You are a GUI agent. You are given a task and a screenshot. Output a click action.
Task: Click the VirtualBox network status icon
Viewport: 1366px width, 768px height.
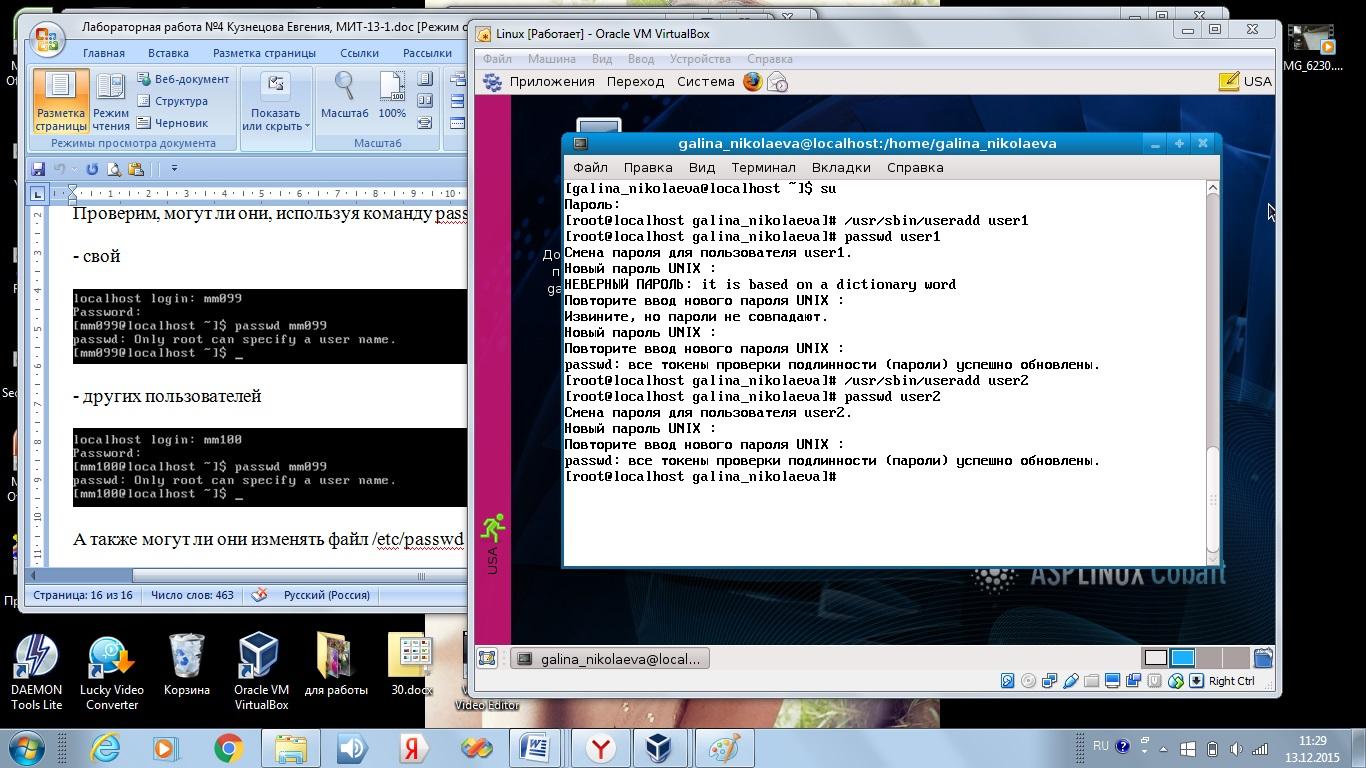[1049, 681]
